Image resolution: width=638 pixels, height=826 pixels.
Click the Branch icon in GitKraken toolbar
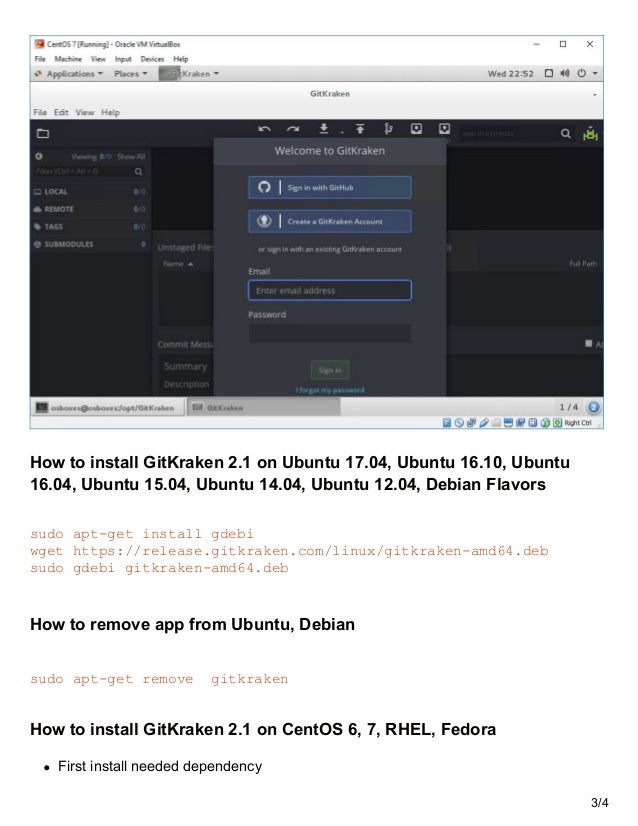coord(388,129)
